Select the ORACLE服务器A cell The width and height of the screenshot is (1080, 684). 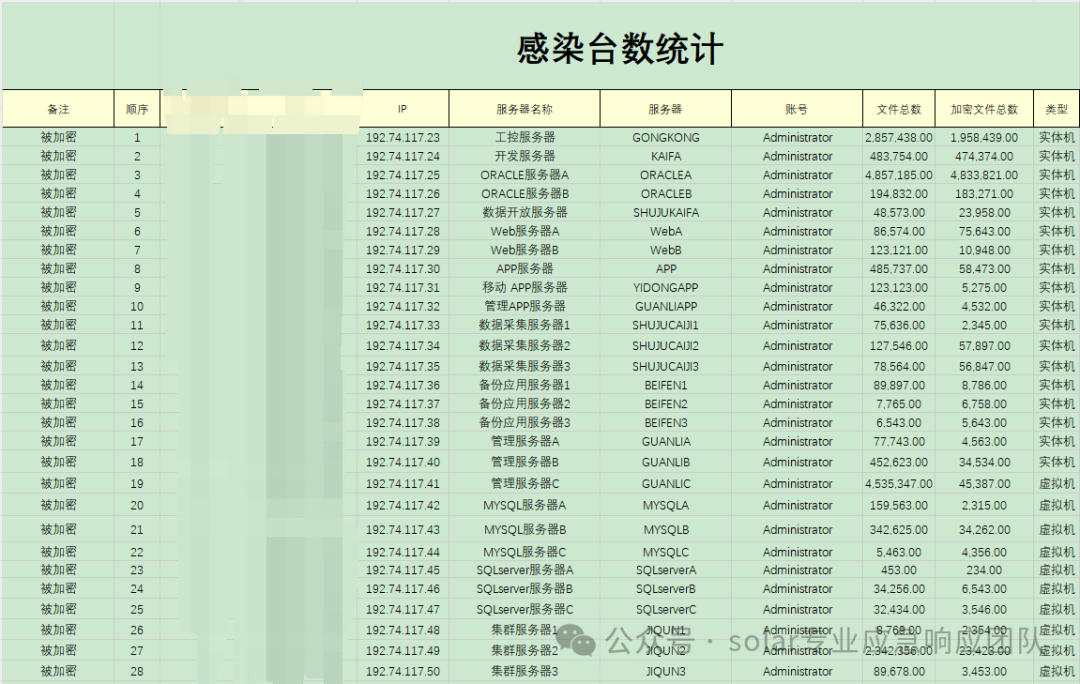525,175
